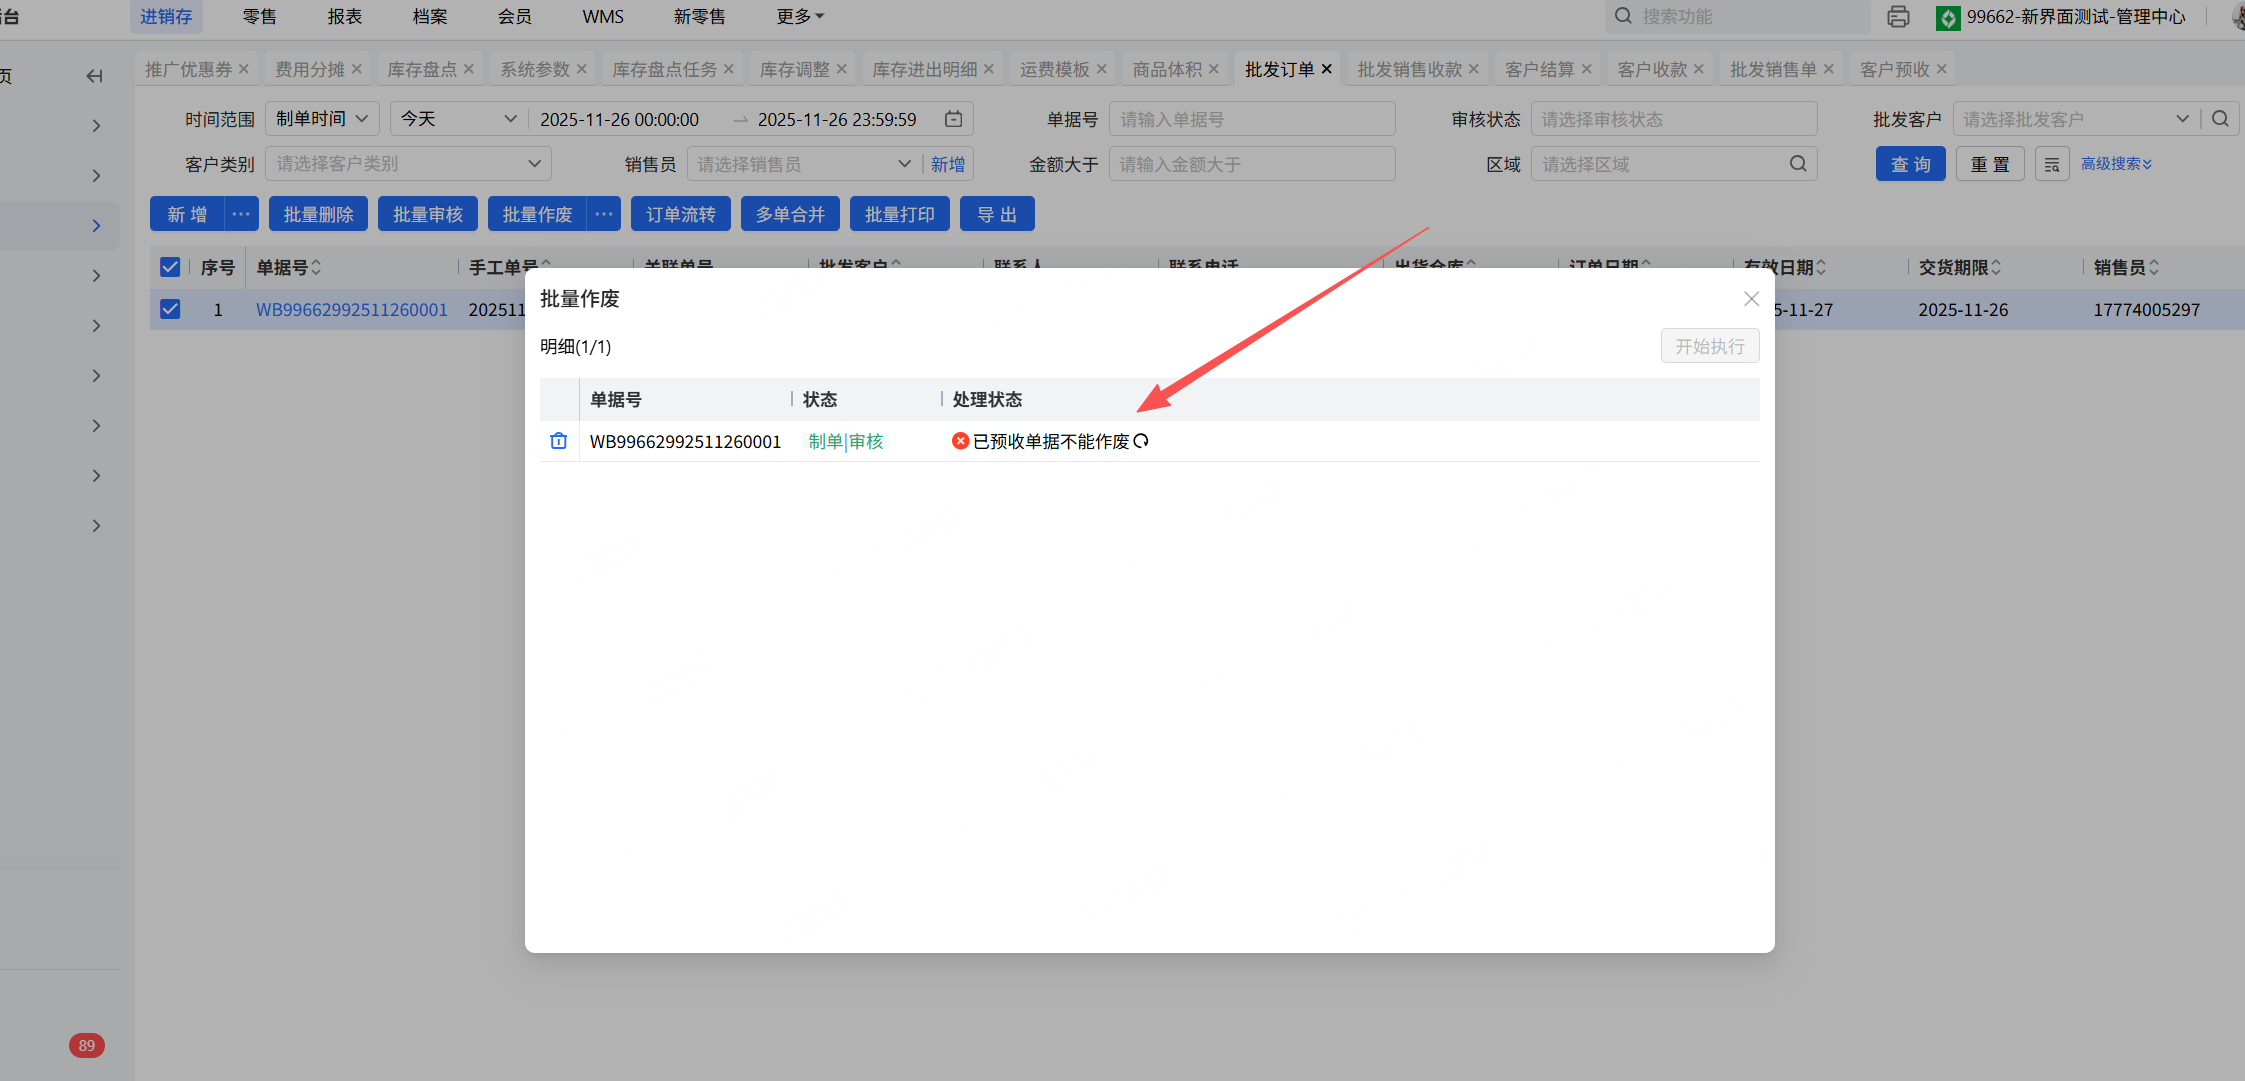Viewport: 2245px width, 1081px height.
Task: Switch to the 批发销售单 tab
Action: tap(1772, 69)
